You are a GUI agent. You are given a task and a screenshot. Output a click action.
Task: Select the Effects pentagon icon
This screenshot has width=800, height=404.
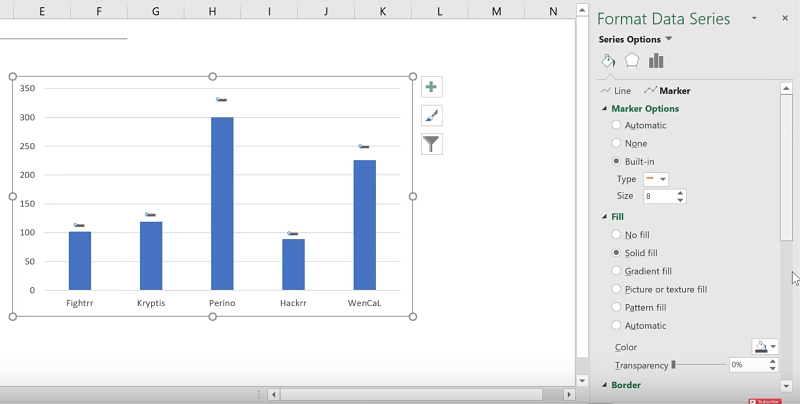point(632,61)
